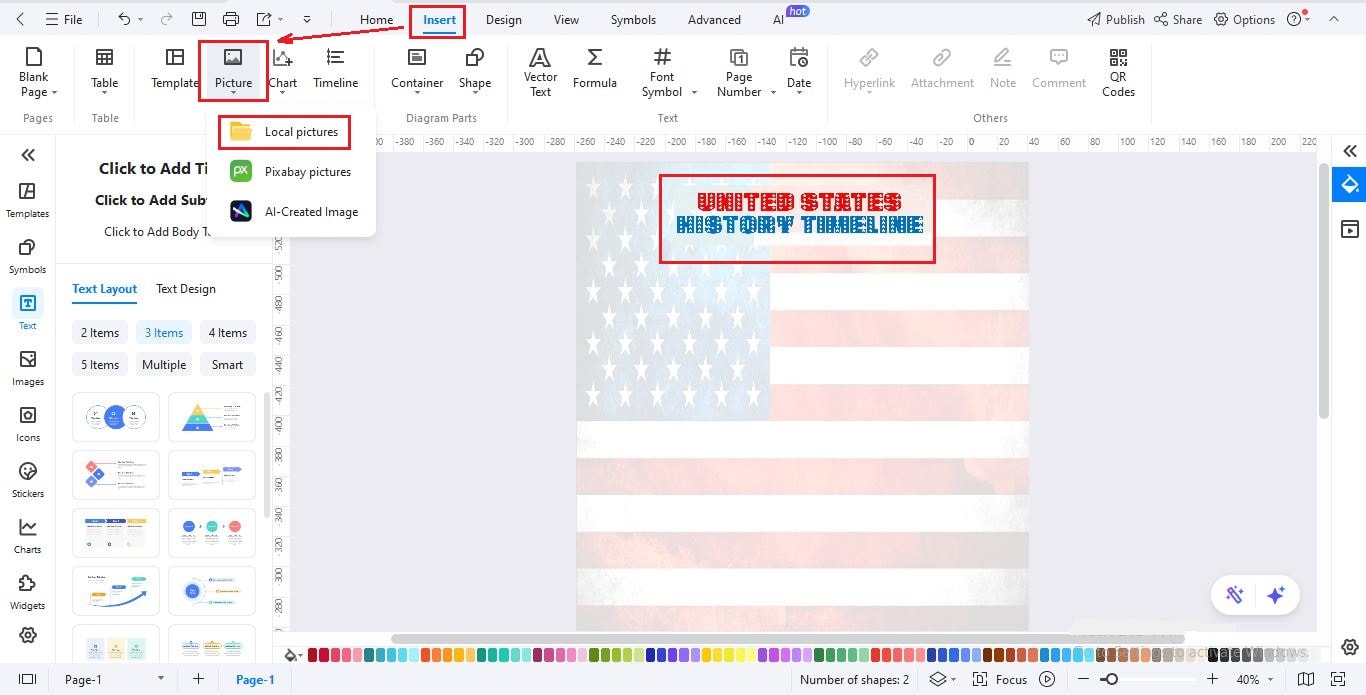Click the Container diagram part
The height and width of the screenshot is (695, 1366).
point(417,69)
